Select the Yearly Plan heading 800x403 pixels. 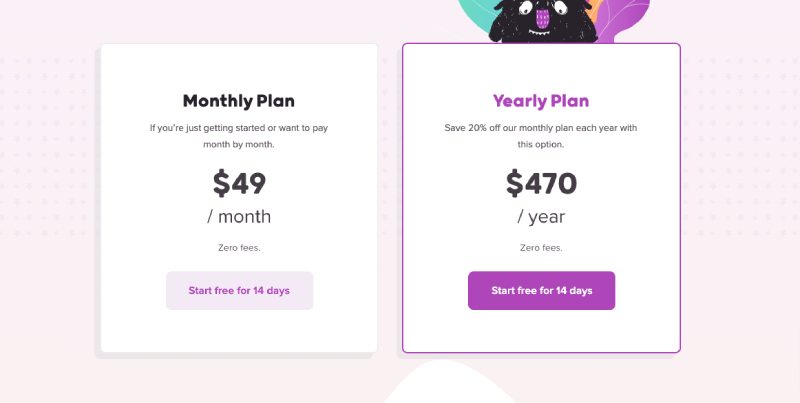(541, 101)
